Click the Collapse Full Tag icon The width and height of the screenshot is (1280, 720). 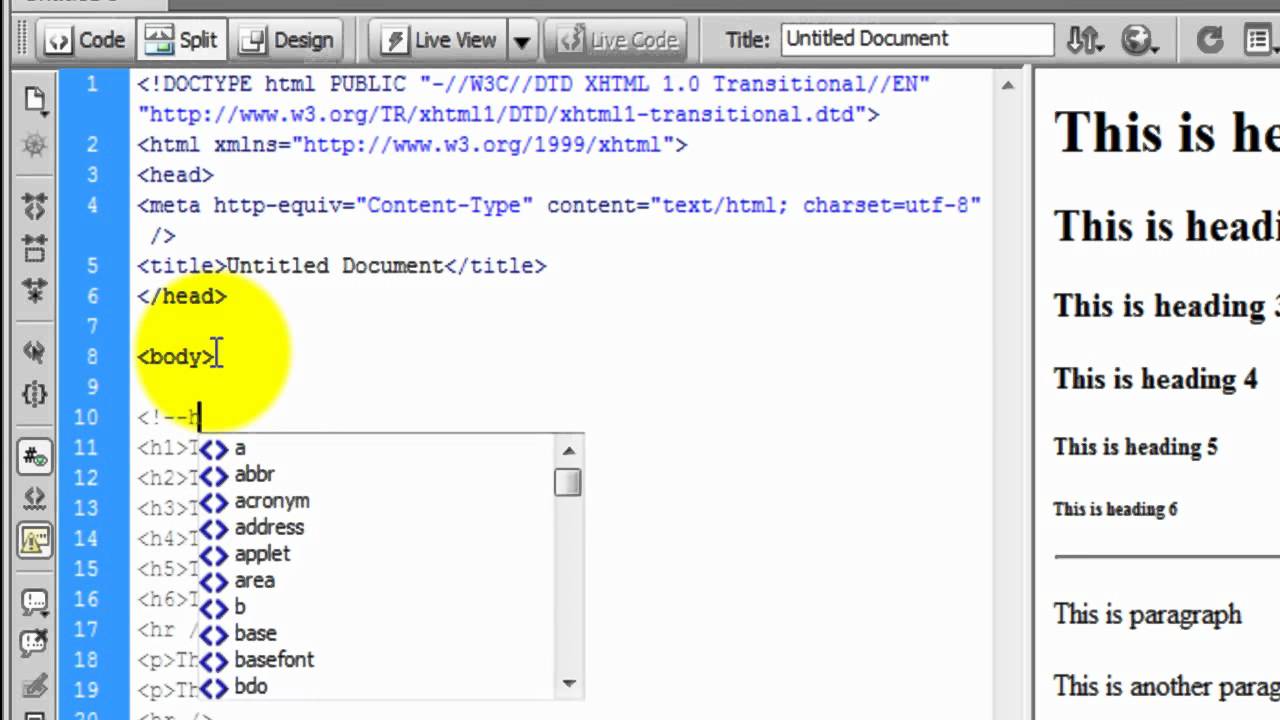(x=35, y=206)
